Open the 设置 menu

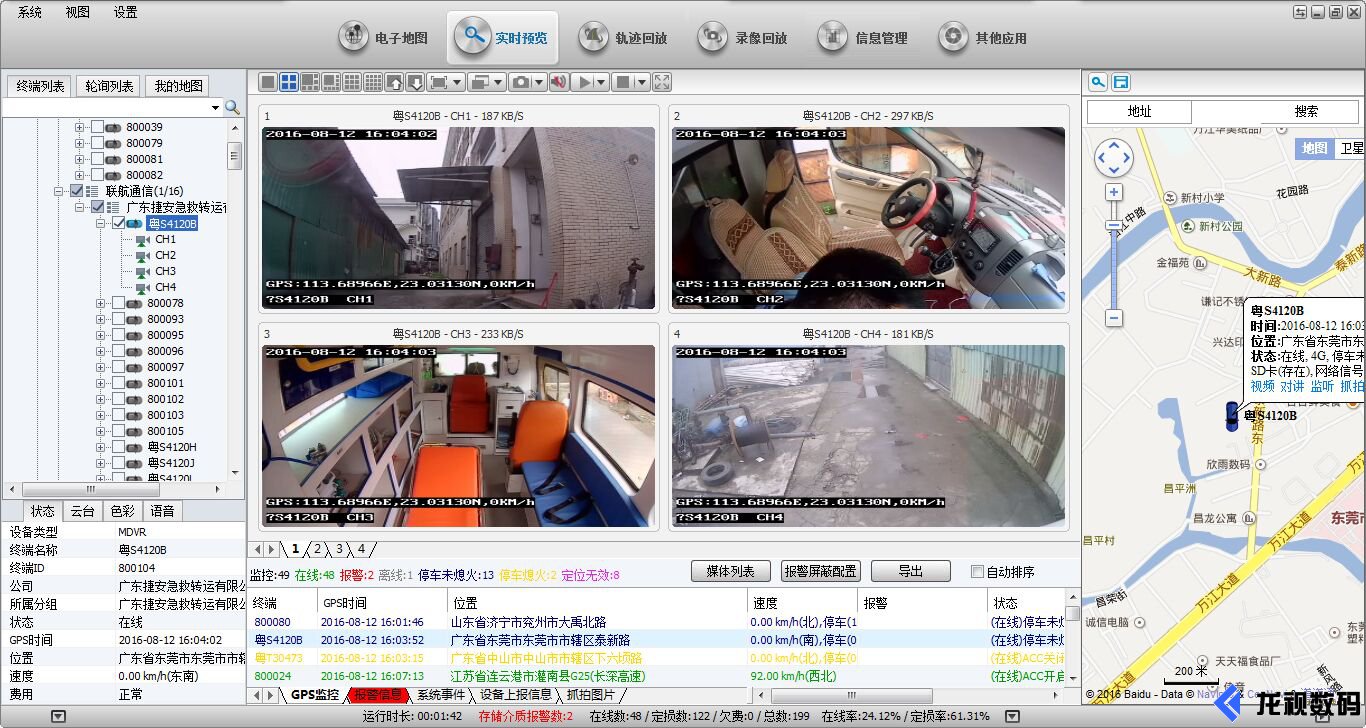point(125,12)
